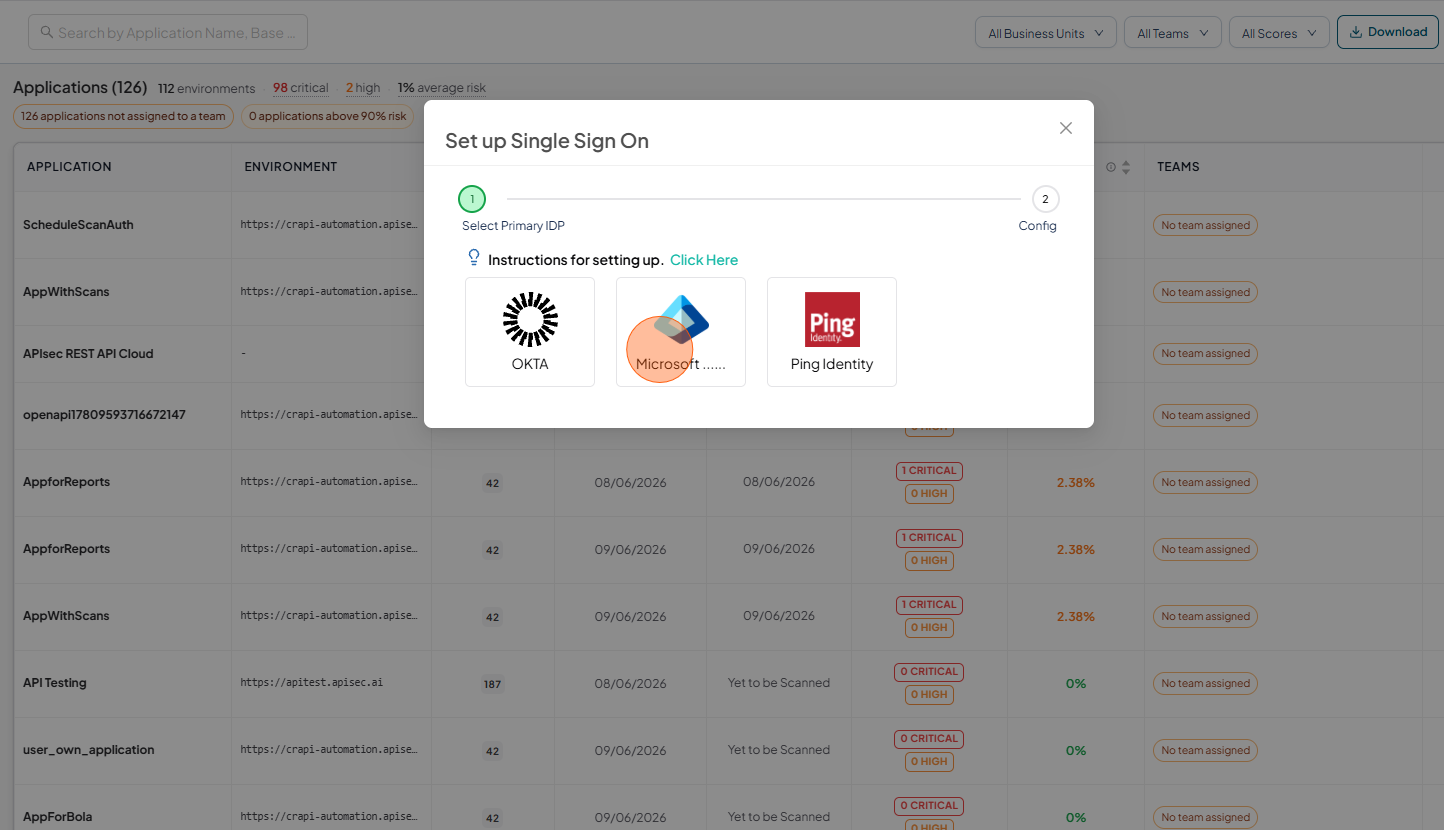Click the '2 high' summary stat
The image size is (1444, 830).
coord(363,88)
